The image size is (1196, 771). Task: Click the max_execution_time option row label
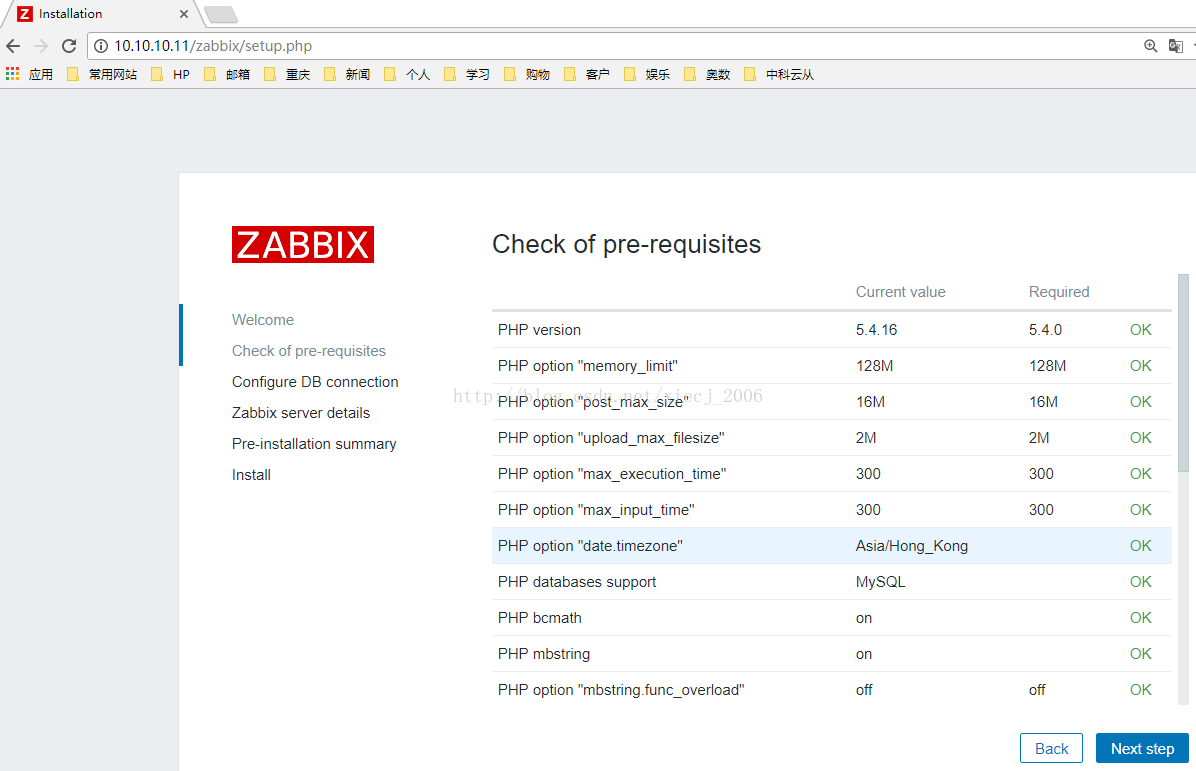point(612,474)
